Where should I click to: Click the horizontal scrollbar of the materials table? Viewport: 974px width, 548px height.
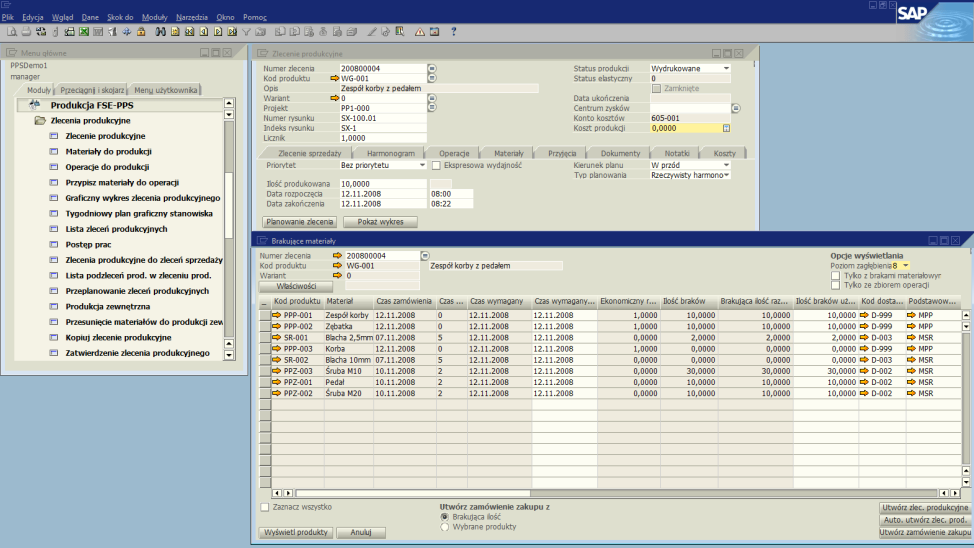click(618, 493)
